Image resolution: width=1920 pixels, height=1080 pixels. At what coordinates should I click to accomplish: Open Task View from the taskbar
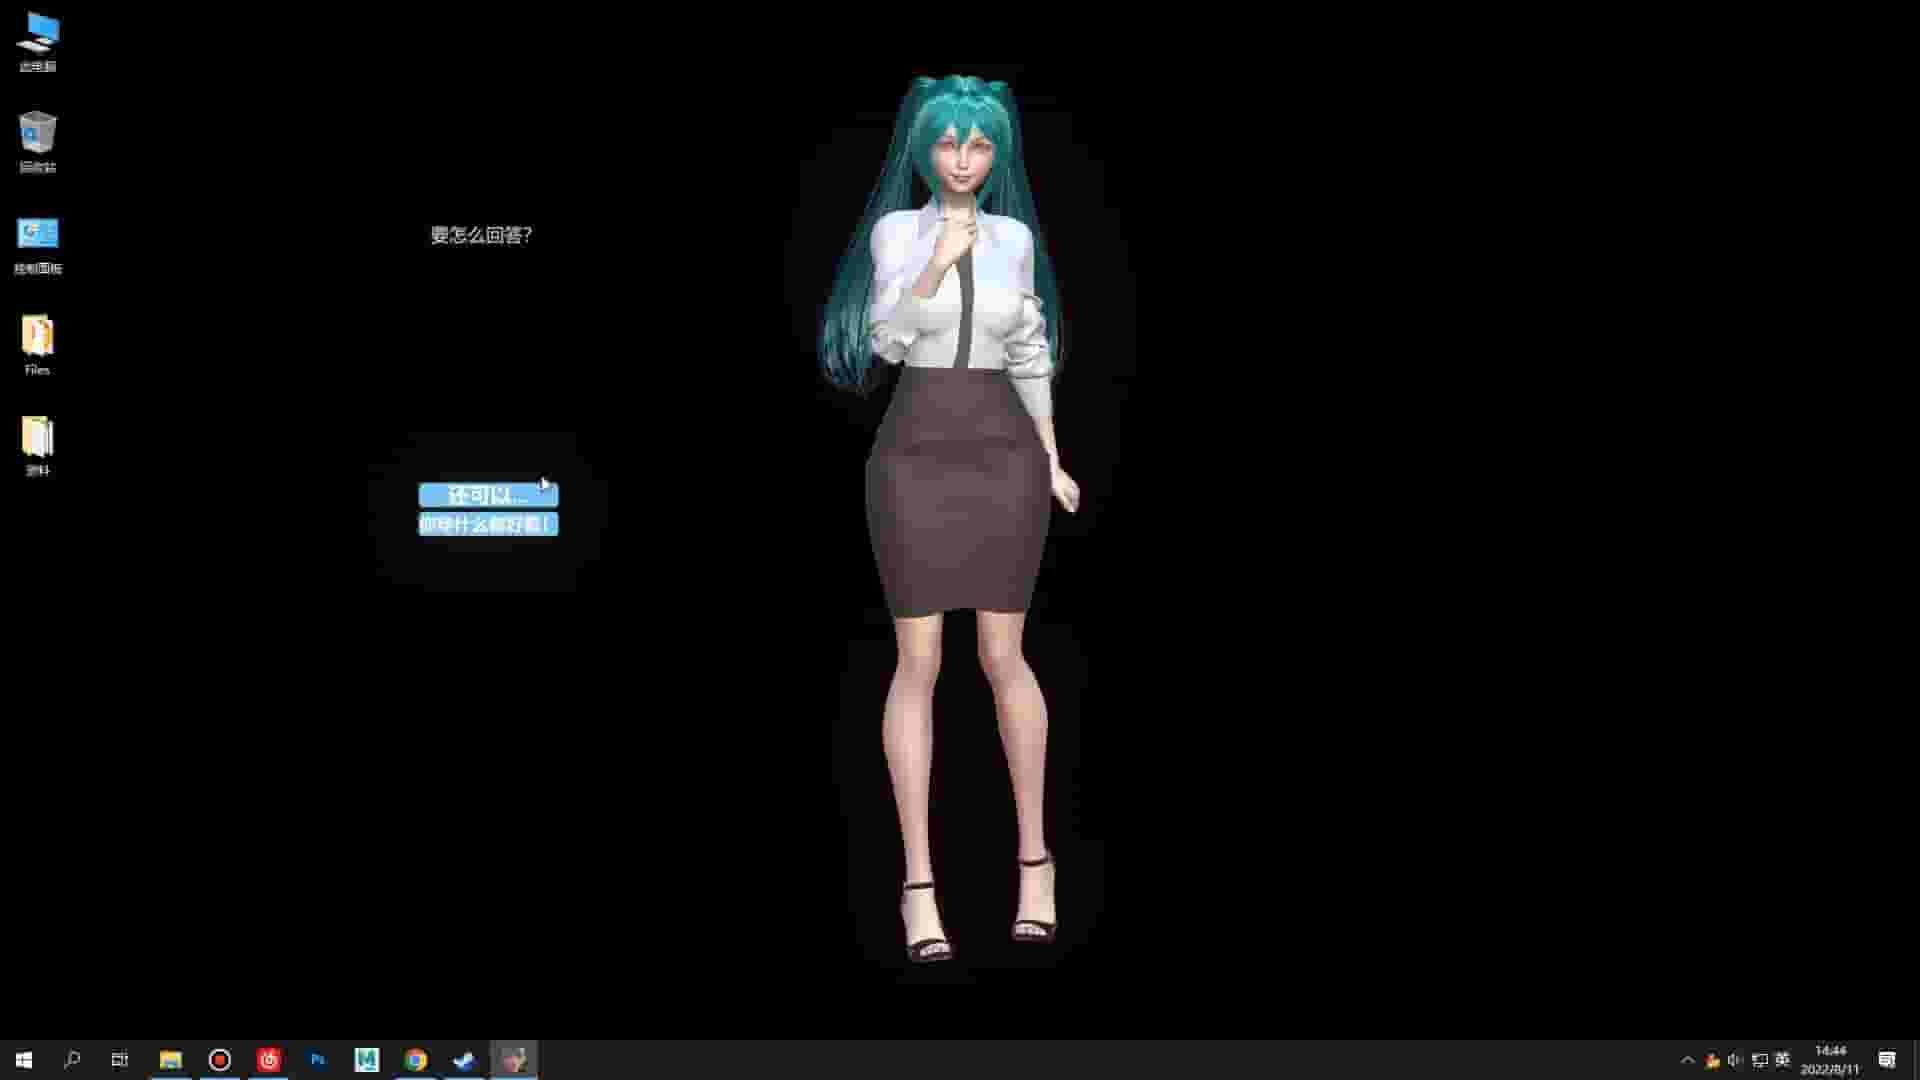click(119, 1059)
